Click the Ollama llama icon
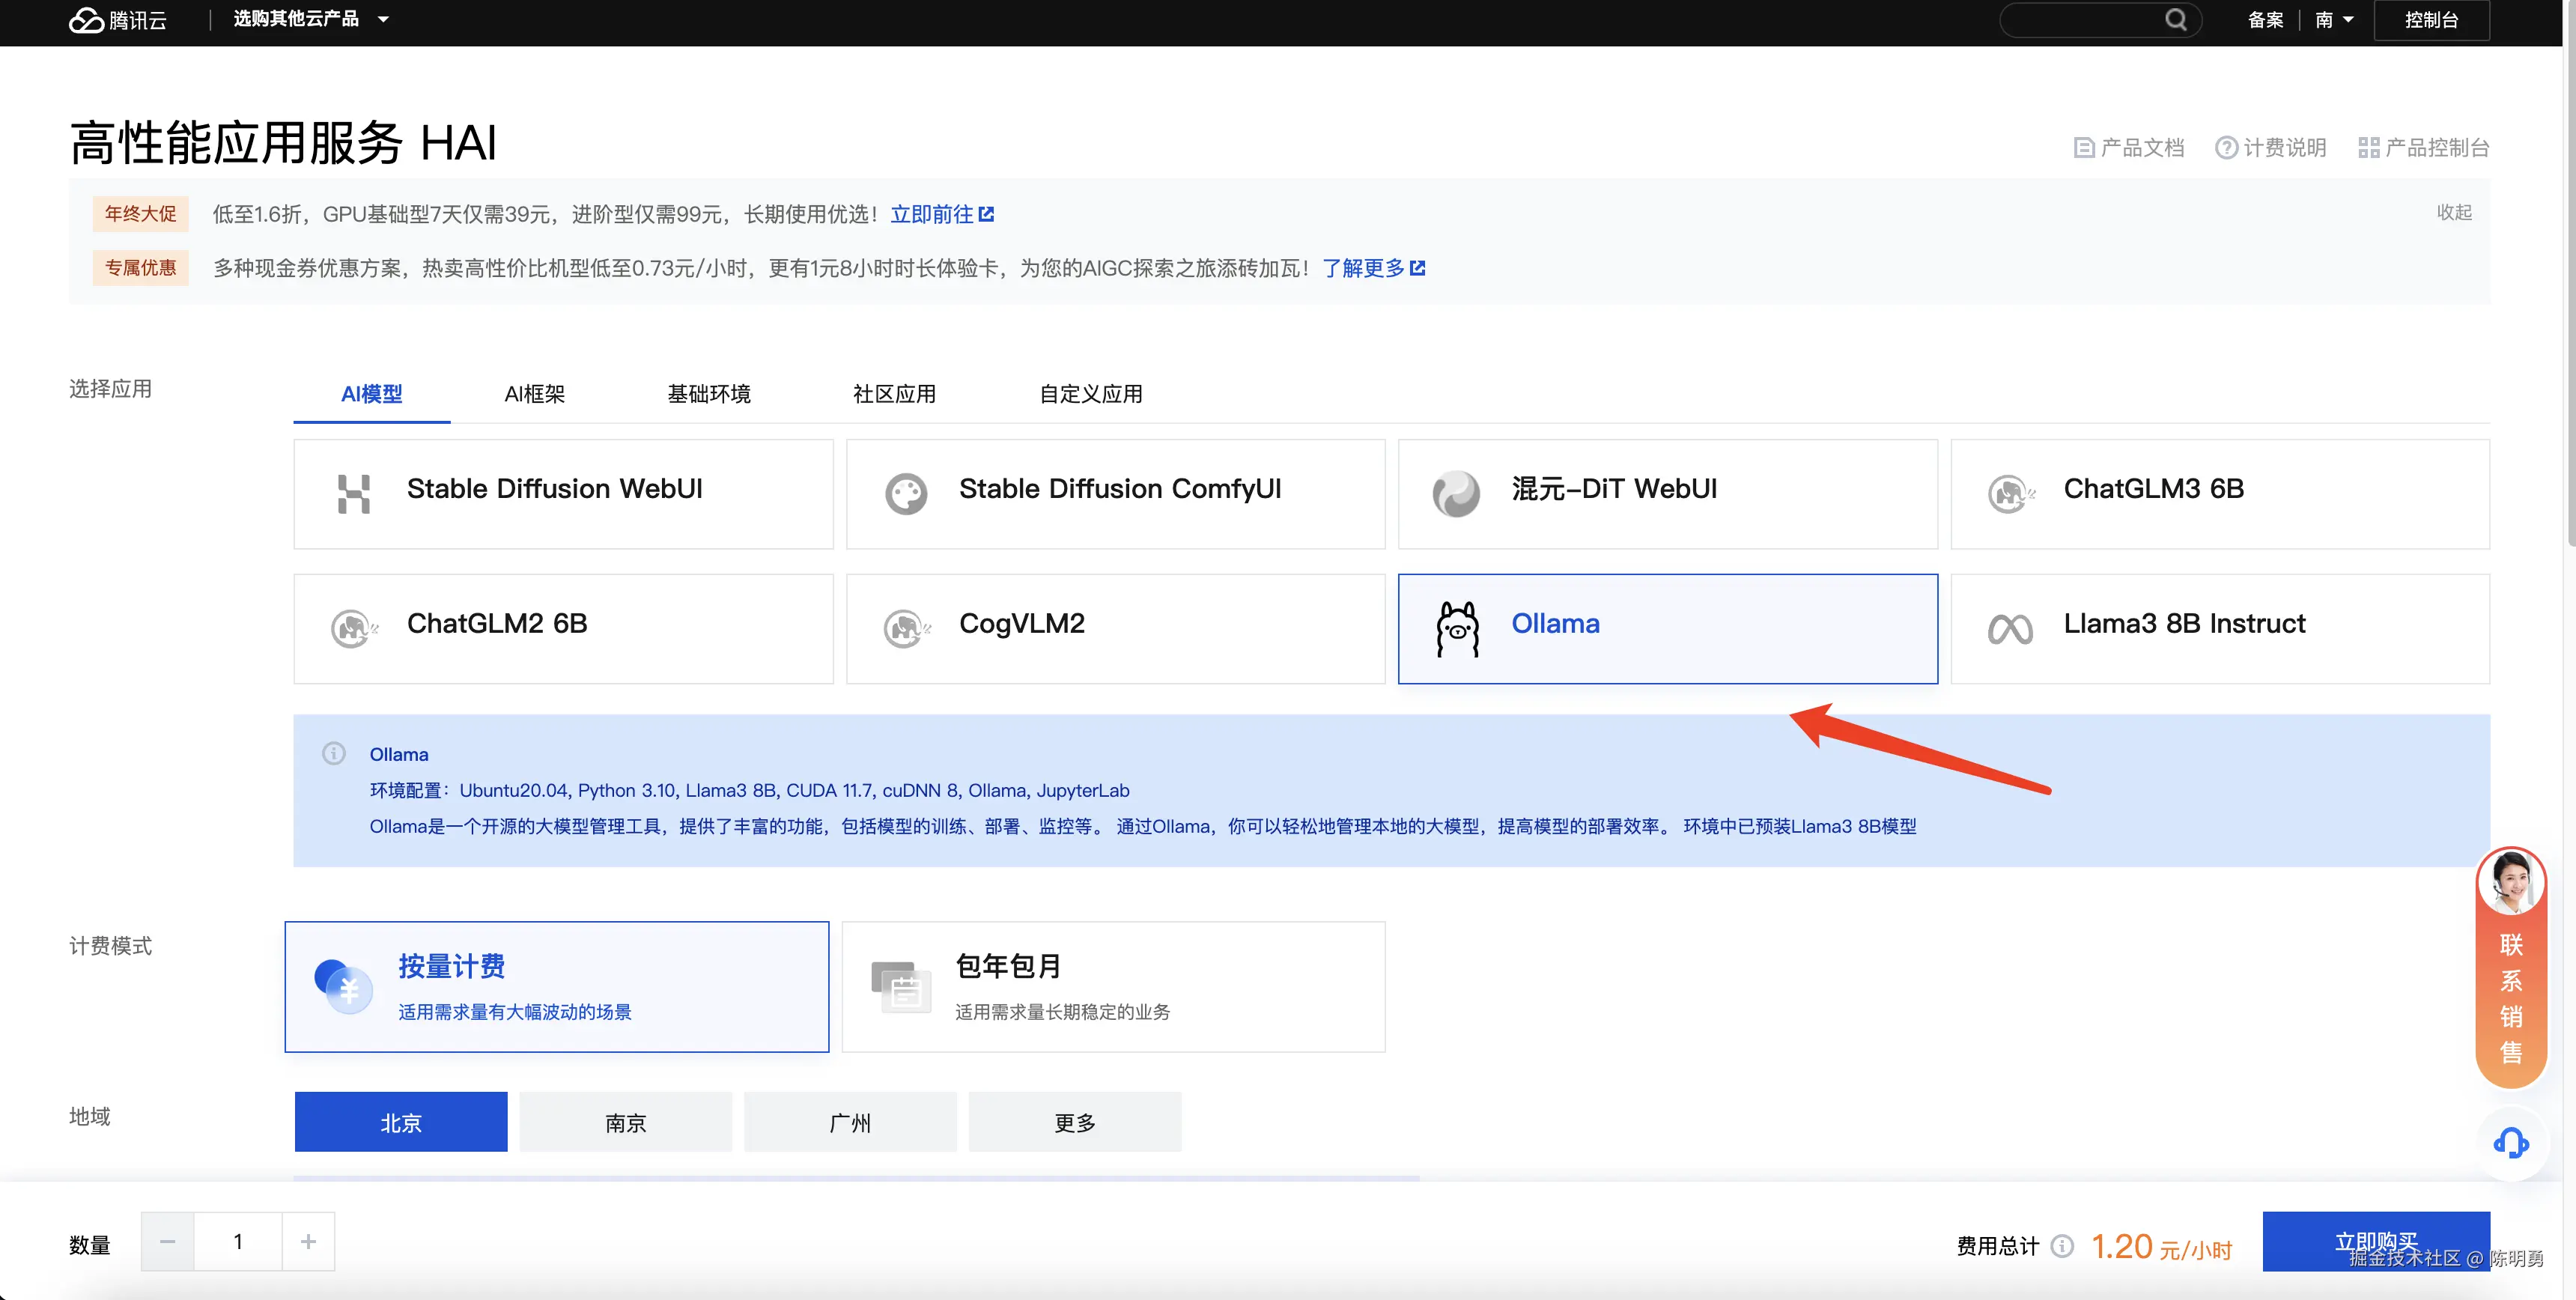Screen dimensions: 2576x1300 1457,628
